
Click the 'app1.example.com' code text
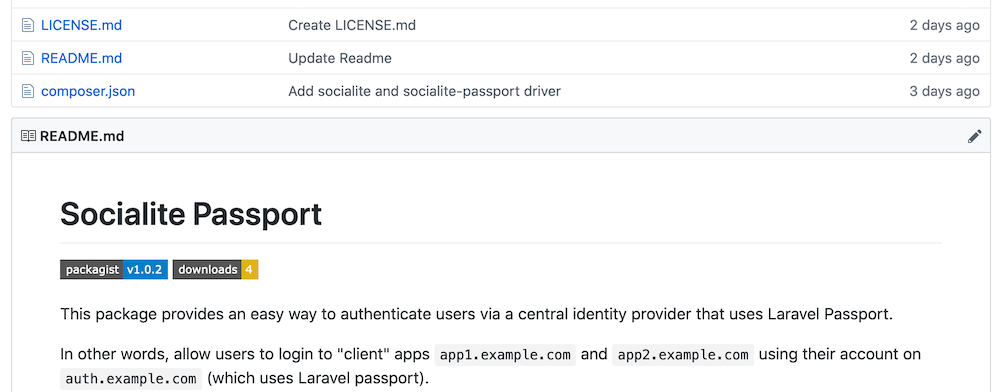point(505,355)
